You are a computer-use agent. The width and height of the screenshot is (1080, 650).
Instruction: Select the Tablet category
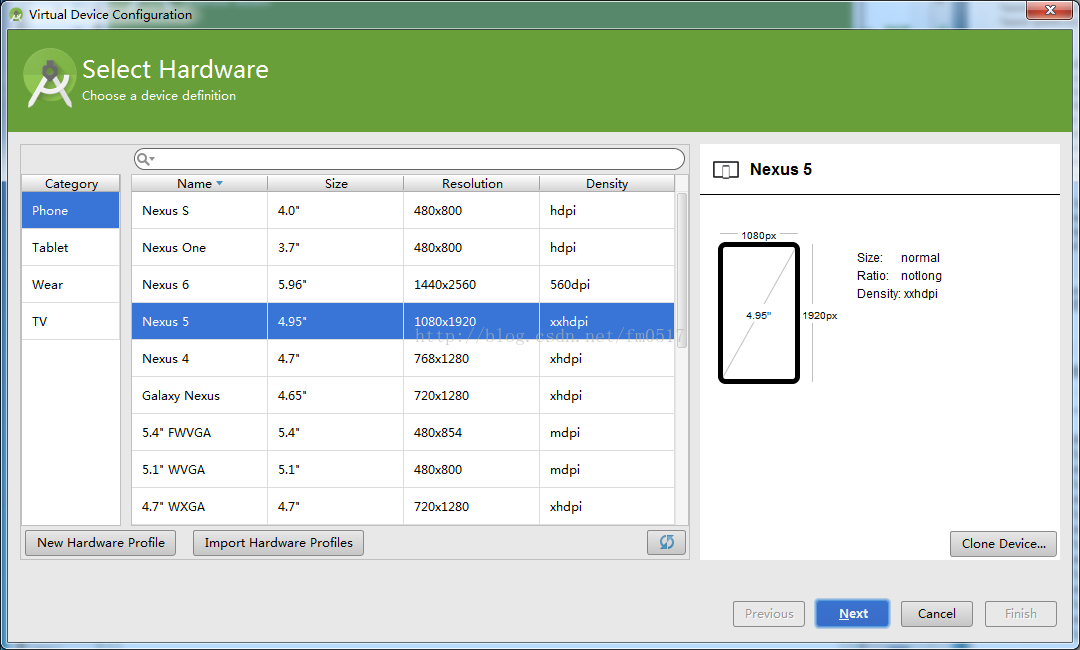pyautogui.click(x=70, y=247)
